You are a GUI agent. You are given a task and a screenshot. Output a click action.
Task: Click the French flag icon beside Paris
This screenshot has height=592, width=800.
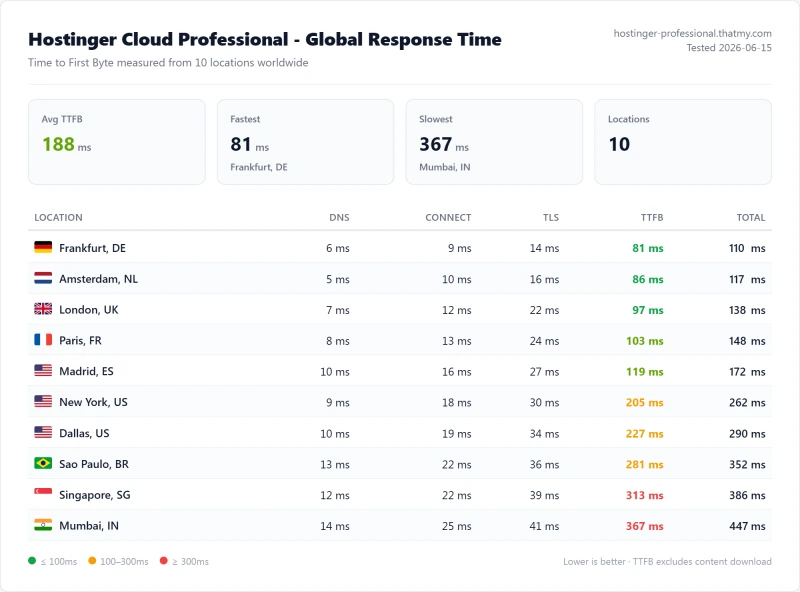pyautogui.click(x=43, y=339)
